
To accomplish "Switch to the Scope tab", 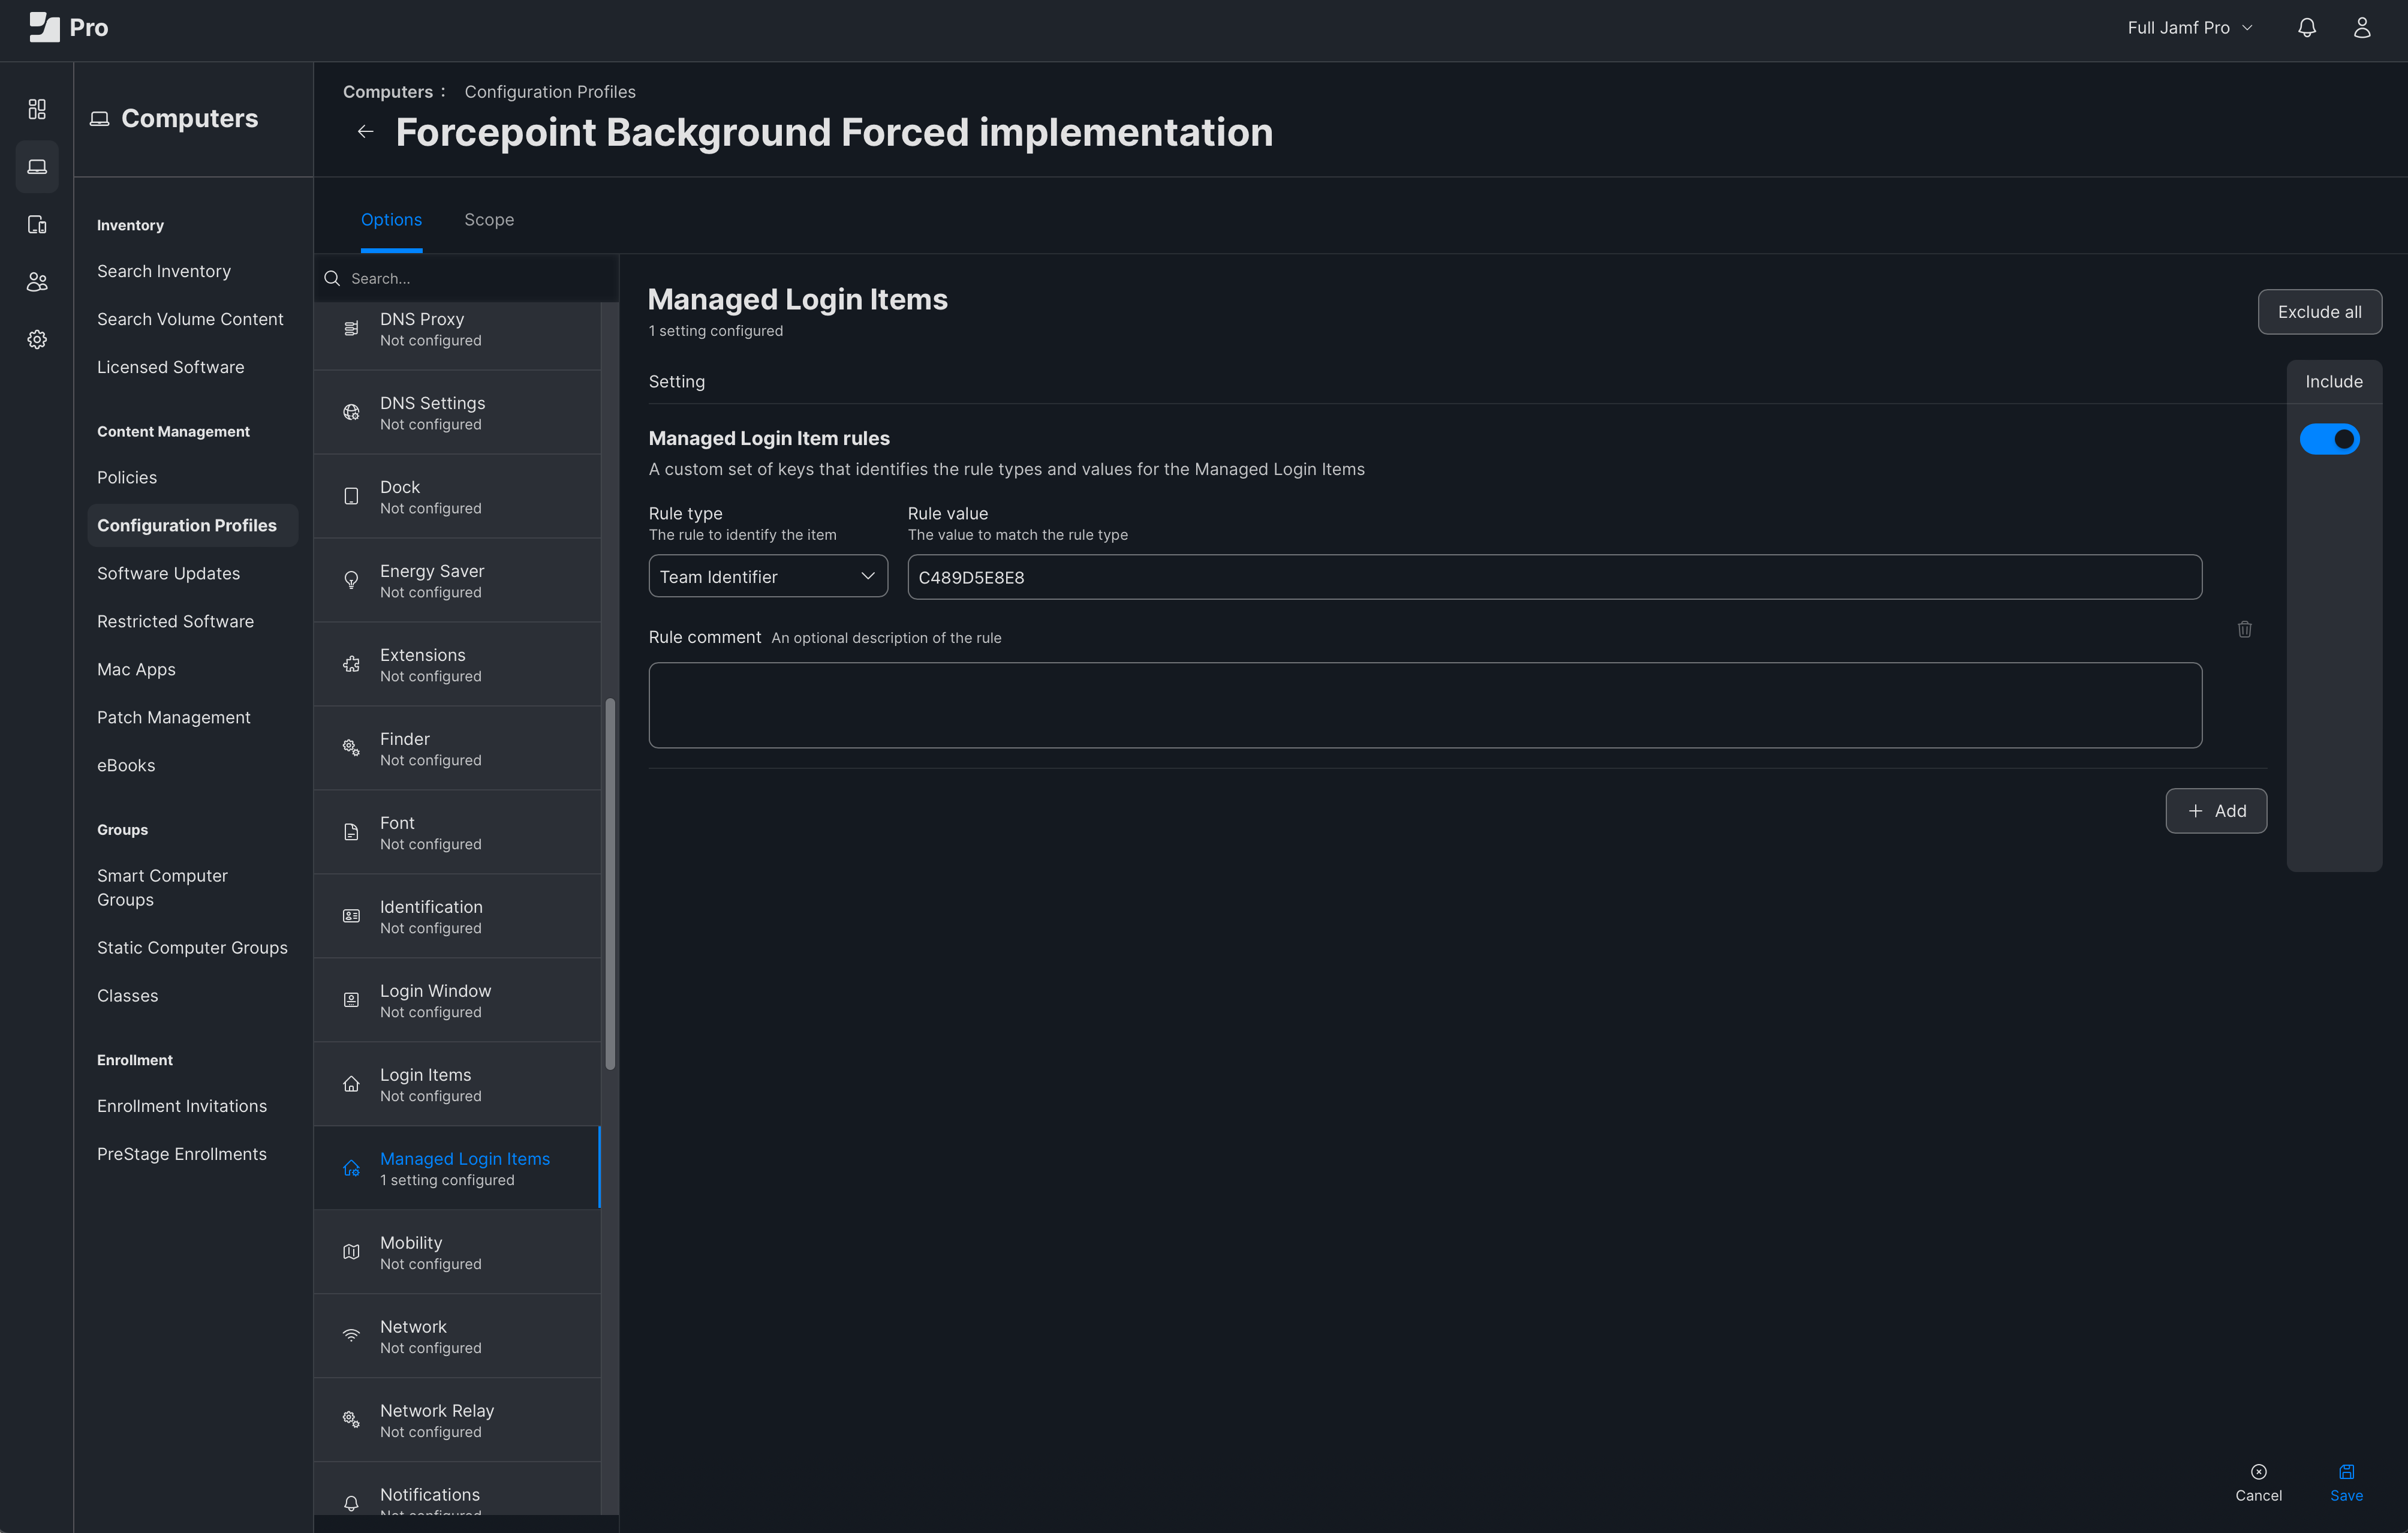I will click(489, 220).
